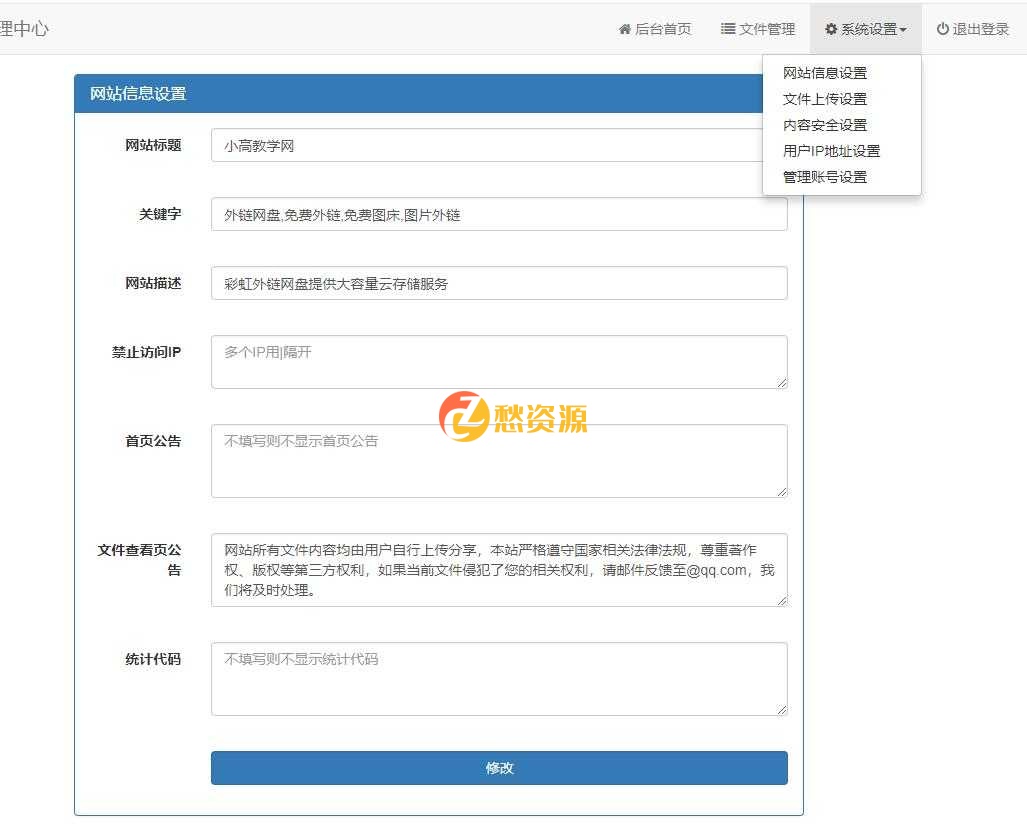Select 用户IP地址设置 menu entry
This screenshot has height=831, width=1027.
tap(830, 151)
